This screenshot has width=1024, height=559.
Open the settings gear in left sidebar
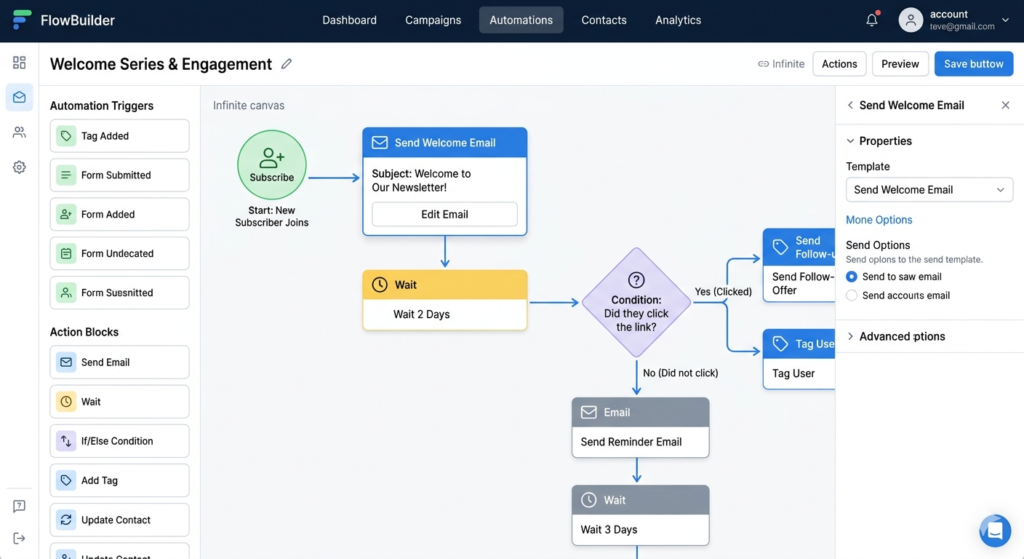pos(19,167)
